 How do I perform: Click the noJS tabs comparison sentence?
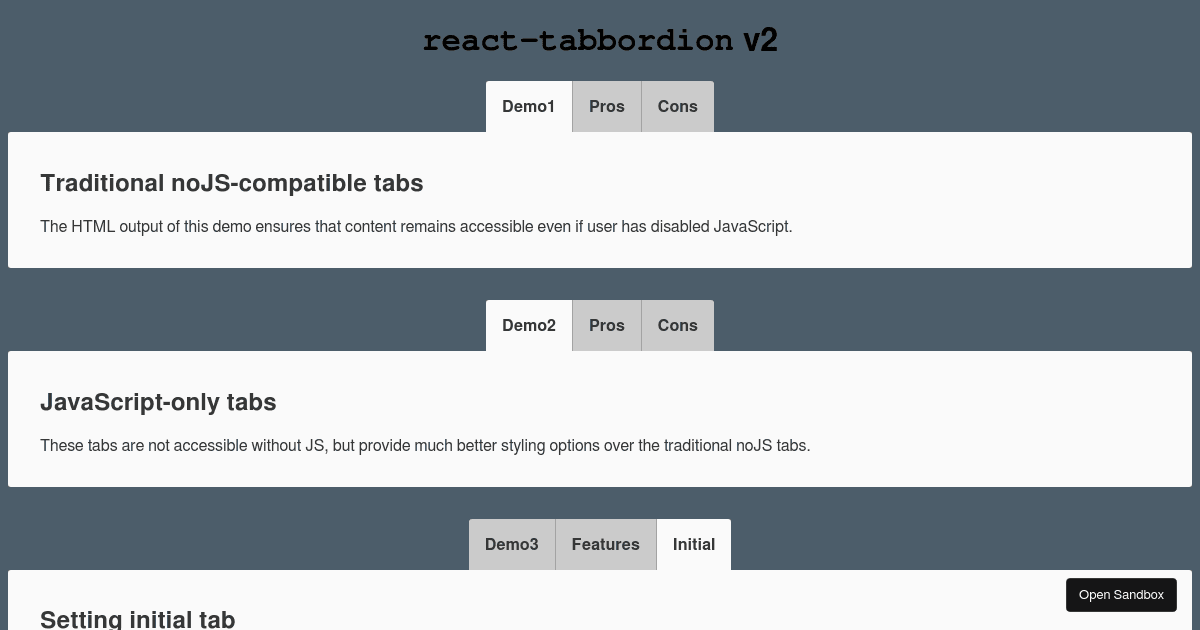(x=425, y=445)
